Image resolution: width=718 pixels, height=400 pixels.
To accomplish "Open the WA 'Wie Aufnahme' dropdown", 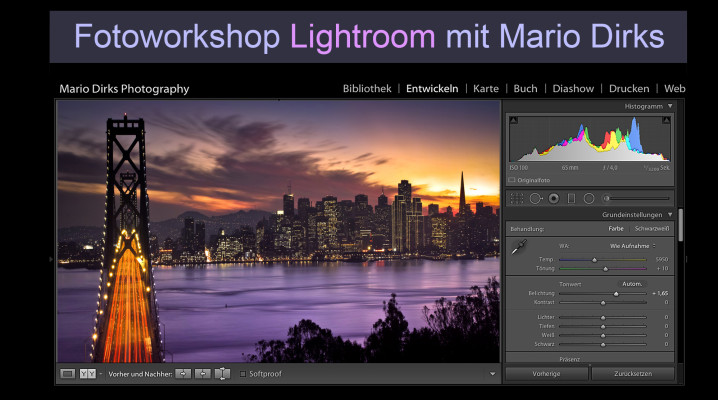I will pos(632,246).
